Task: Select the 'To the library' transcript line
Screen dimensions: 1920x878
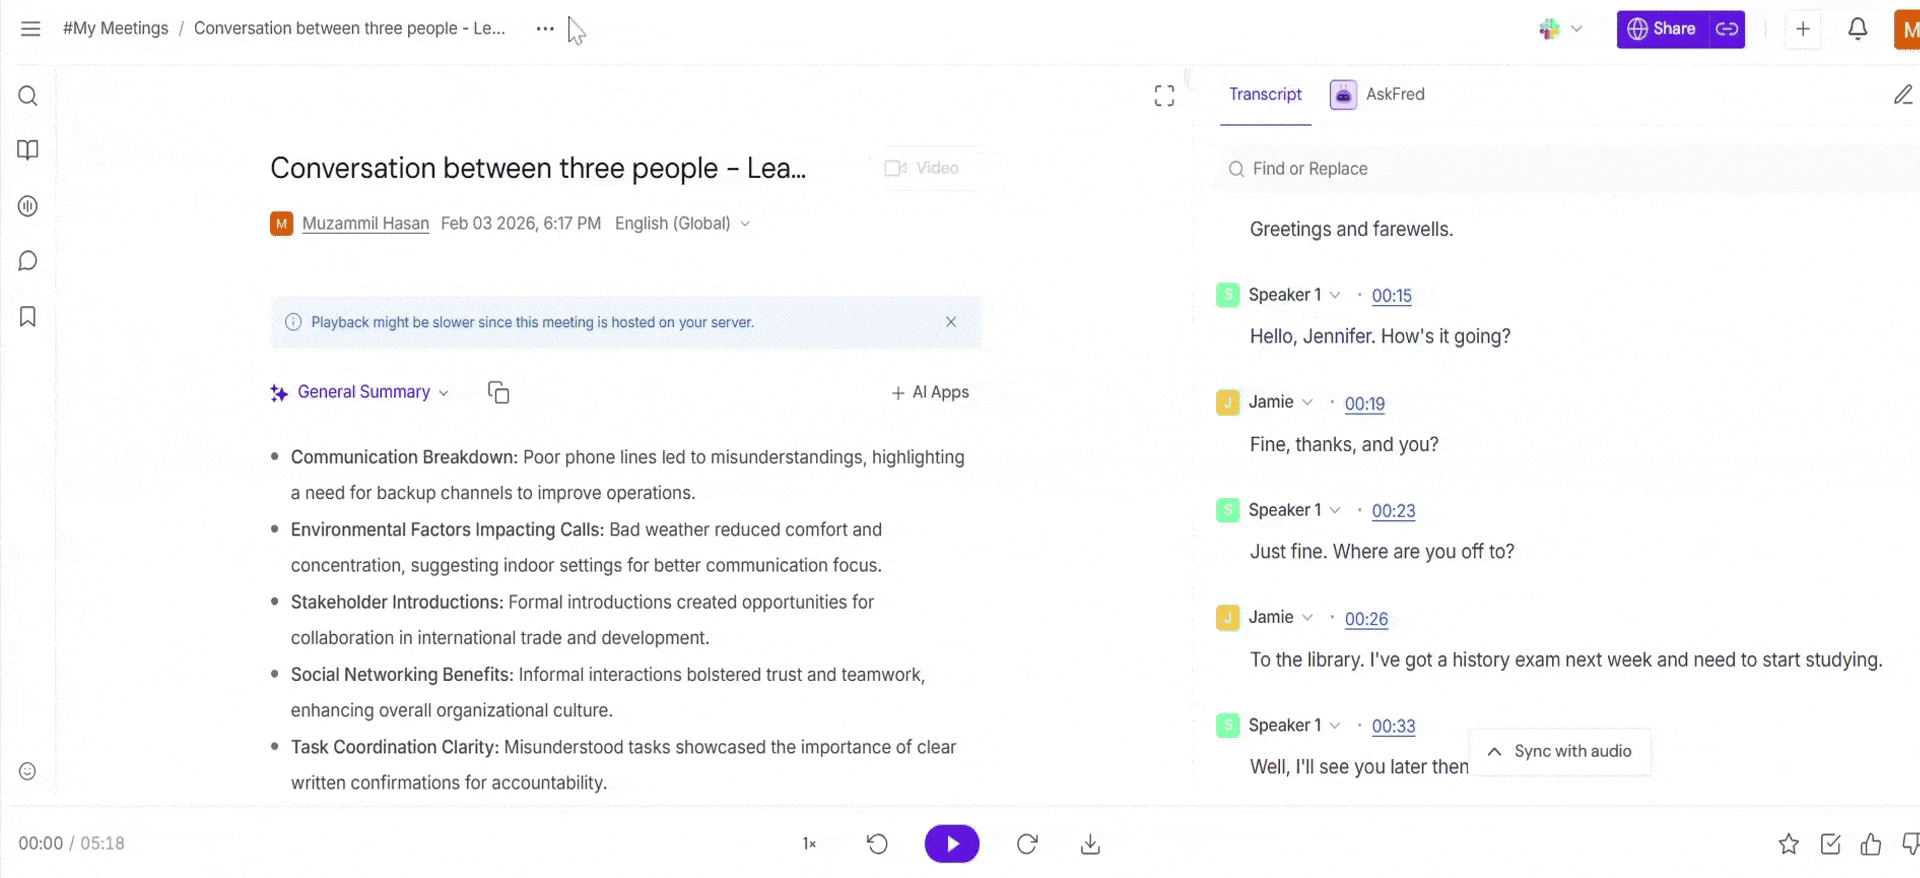Action: pos(1566,660)
